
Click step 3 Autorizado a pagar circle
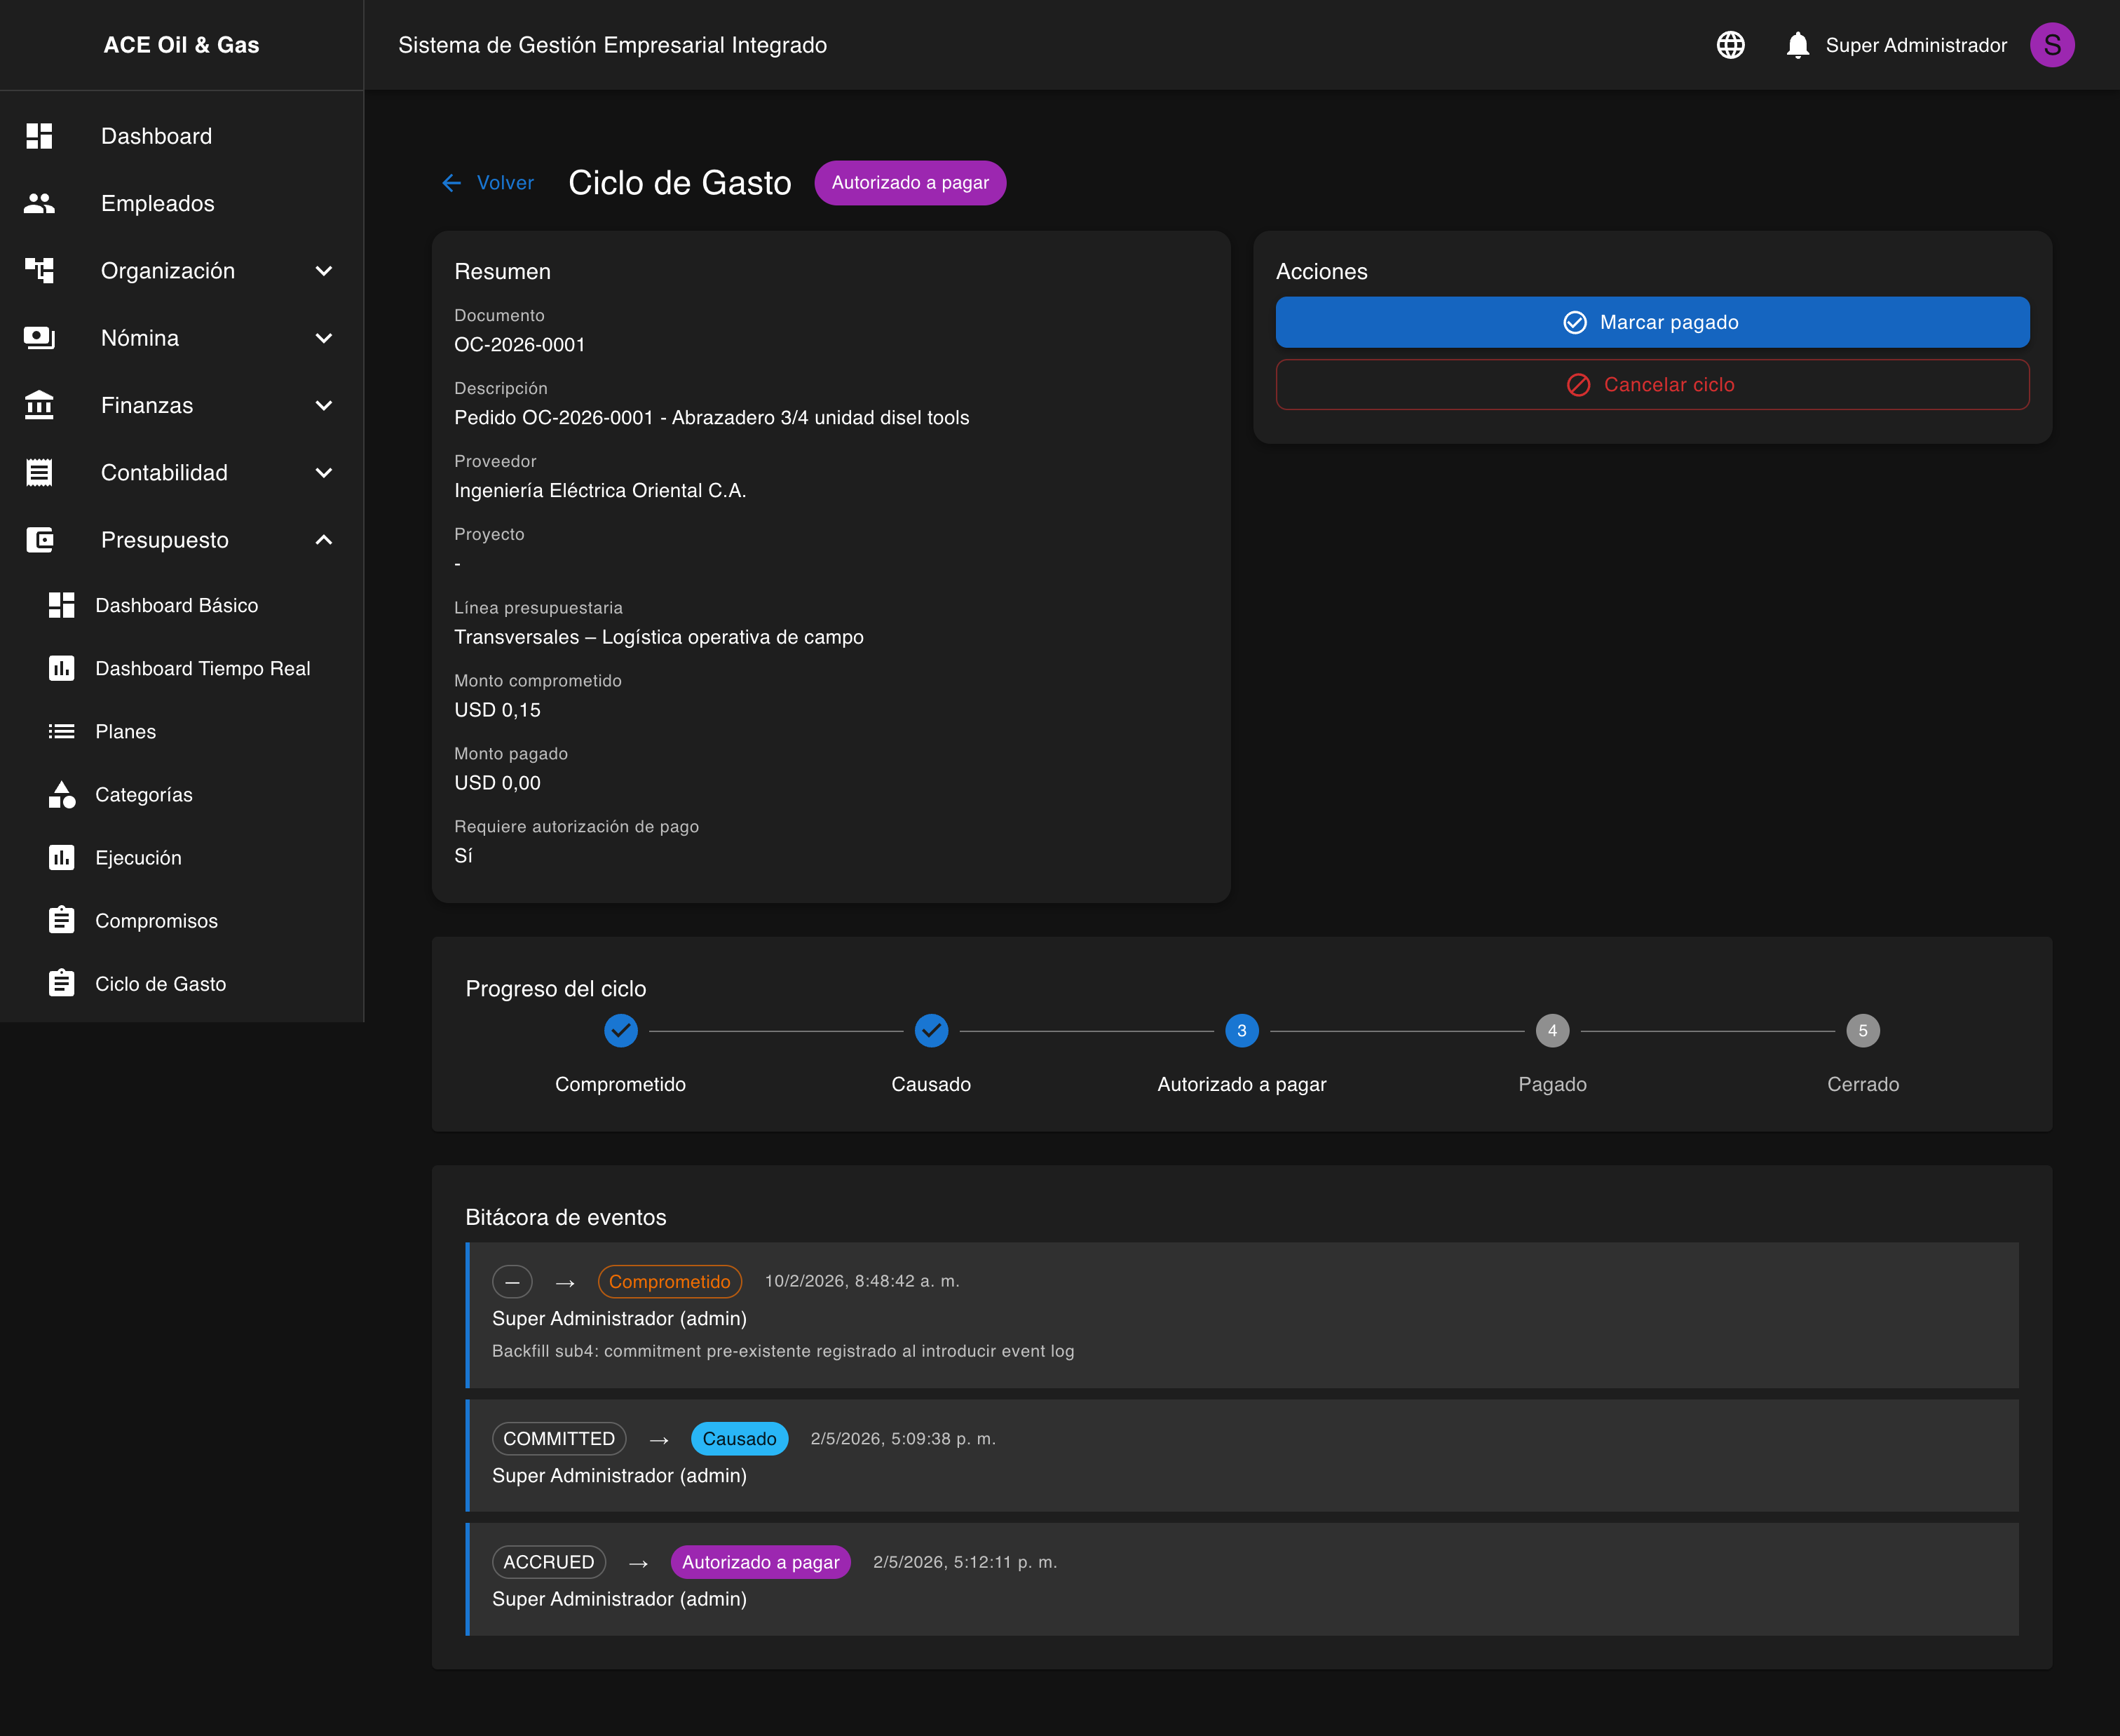click(x=1242, y=1030)
